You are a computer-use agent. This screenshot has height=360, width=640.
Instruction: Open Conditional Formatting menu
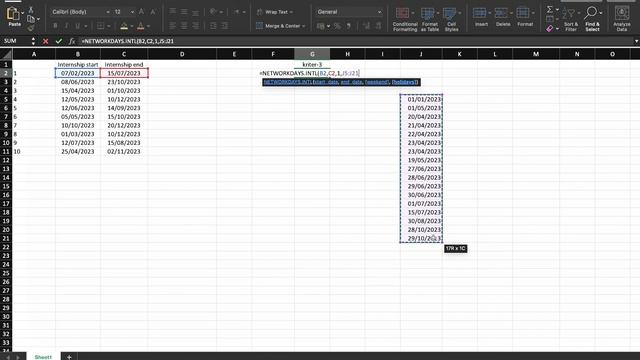(x=405, y=19)
